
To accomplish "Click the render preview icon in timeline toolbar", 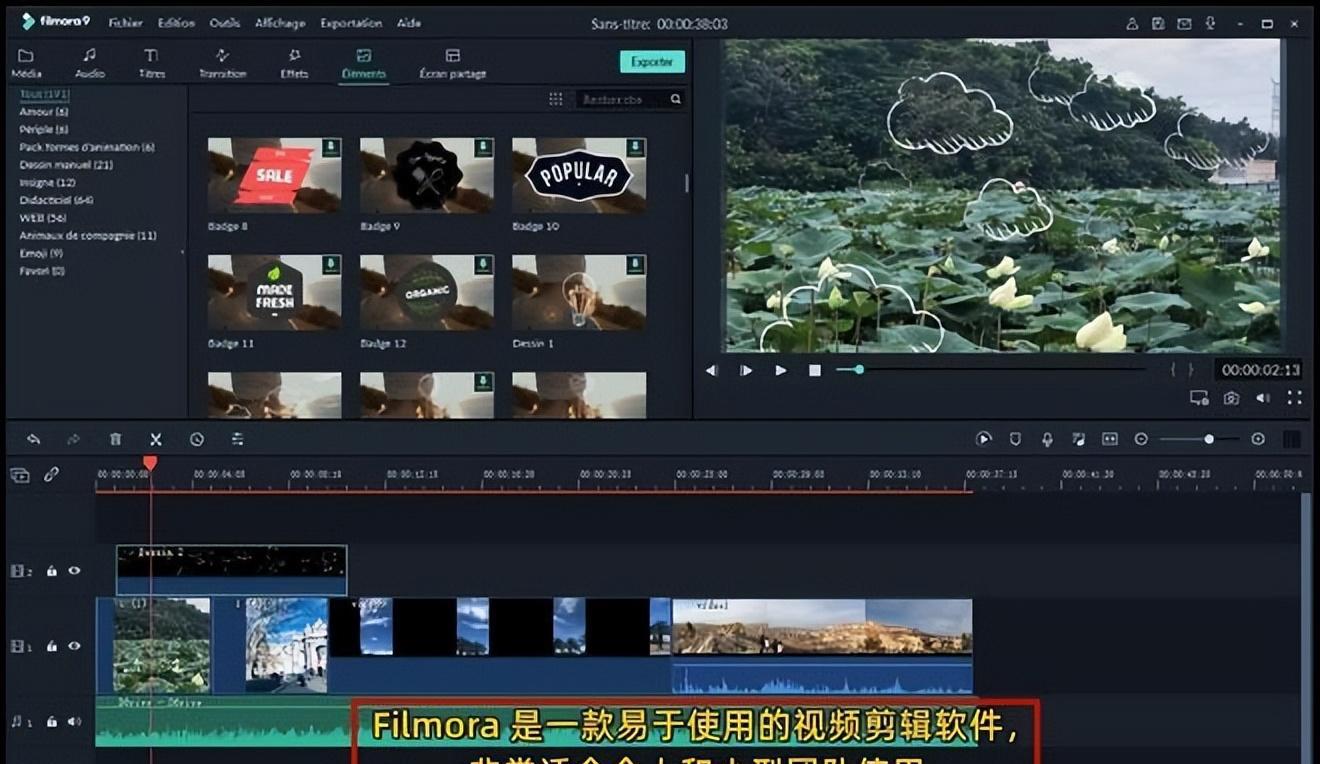I will 984,439.
